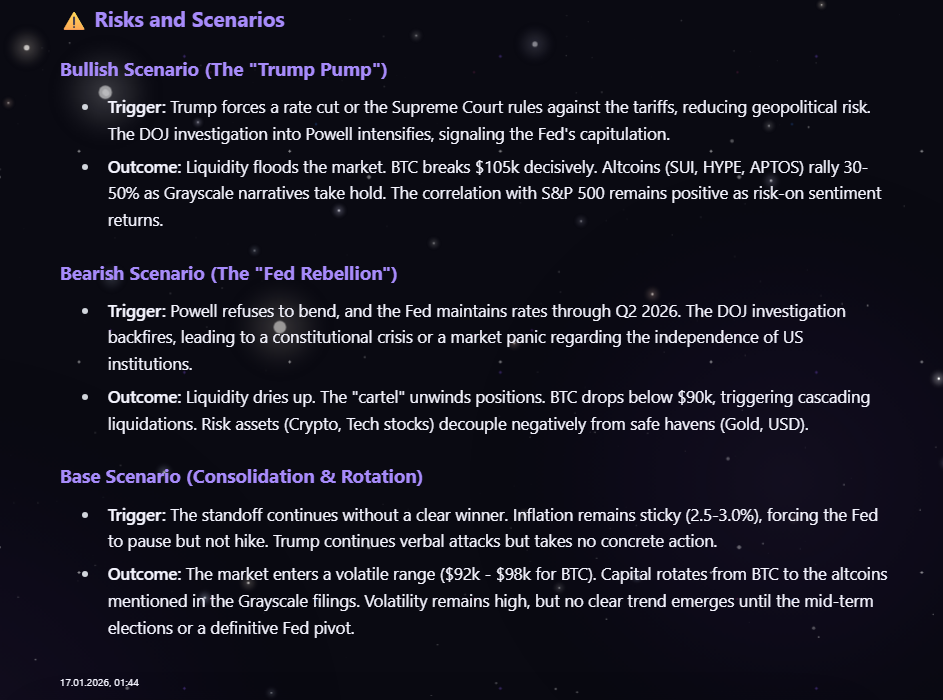This screenshot has width=943, height=700.
Task: Click the bold "Trigger:" label under Bearish Scenario
Action: (x=136, y=311)
